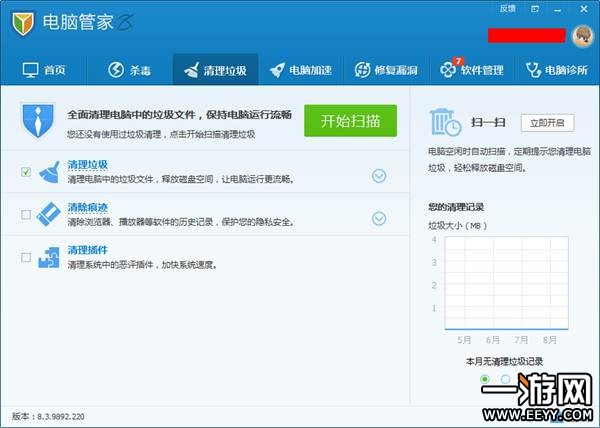Click the puzzle icon beside 清理插件
The image size is (600, 428).
tap(49, 257)
